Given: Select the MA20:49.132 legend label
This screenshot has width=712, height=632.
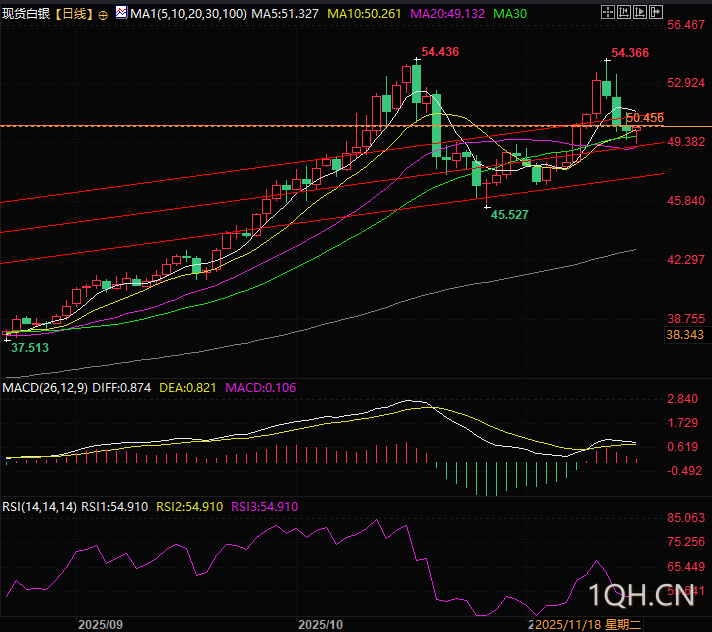Looking at the screenshot, I should tap(447, 14).
